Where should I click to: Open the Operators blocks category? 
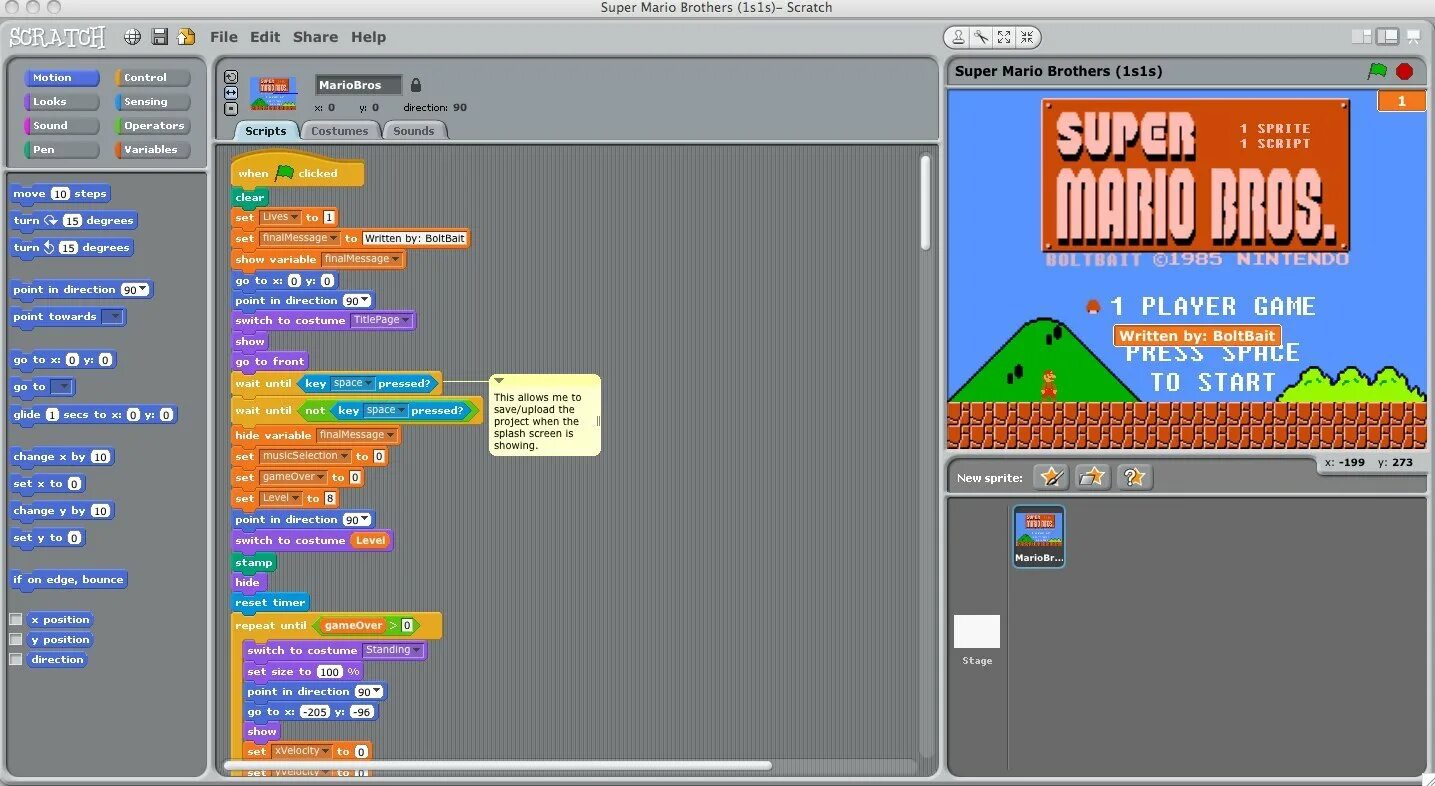click(x=152, y=125)
